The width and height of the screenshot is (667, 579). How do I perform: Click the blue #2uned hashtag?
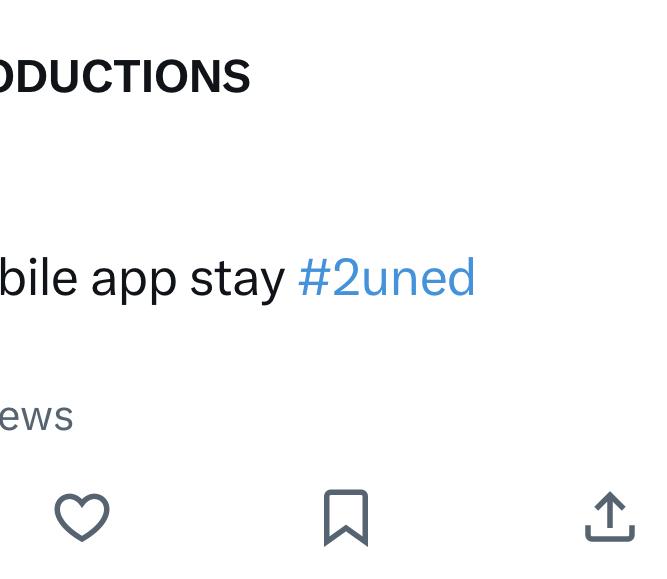(386, 278)
